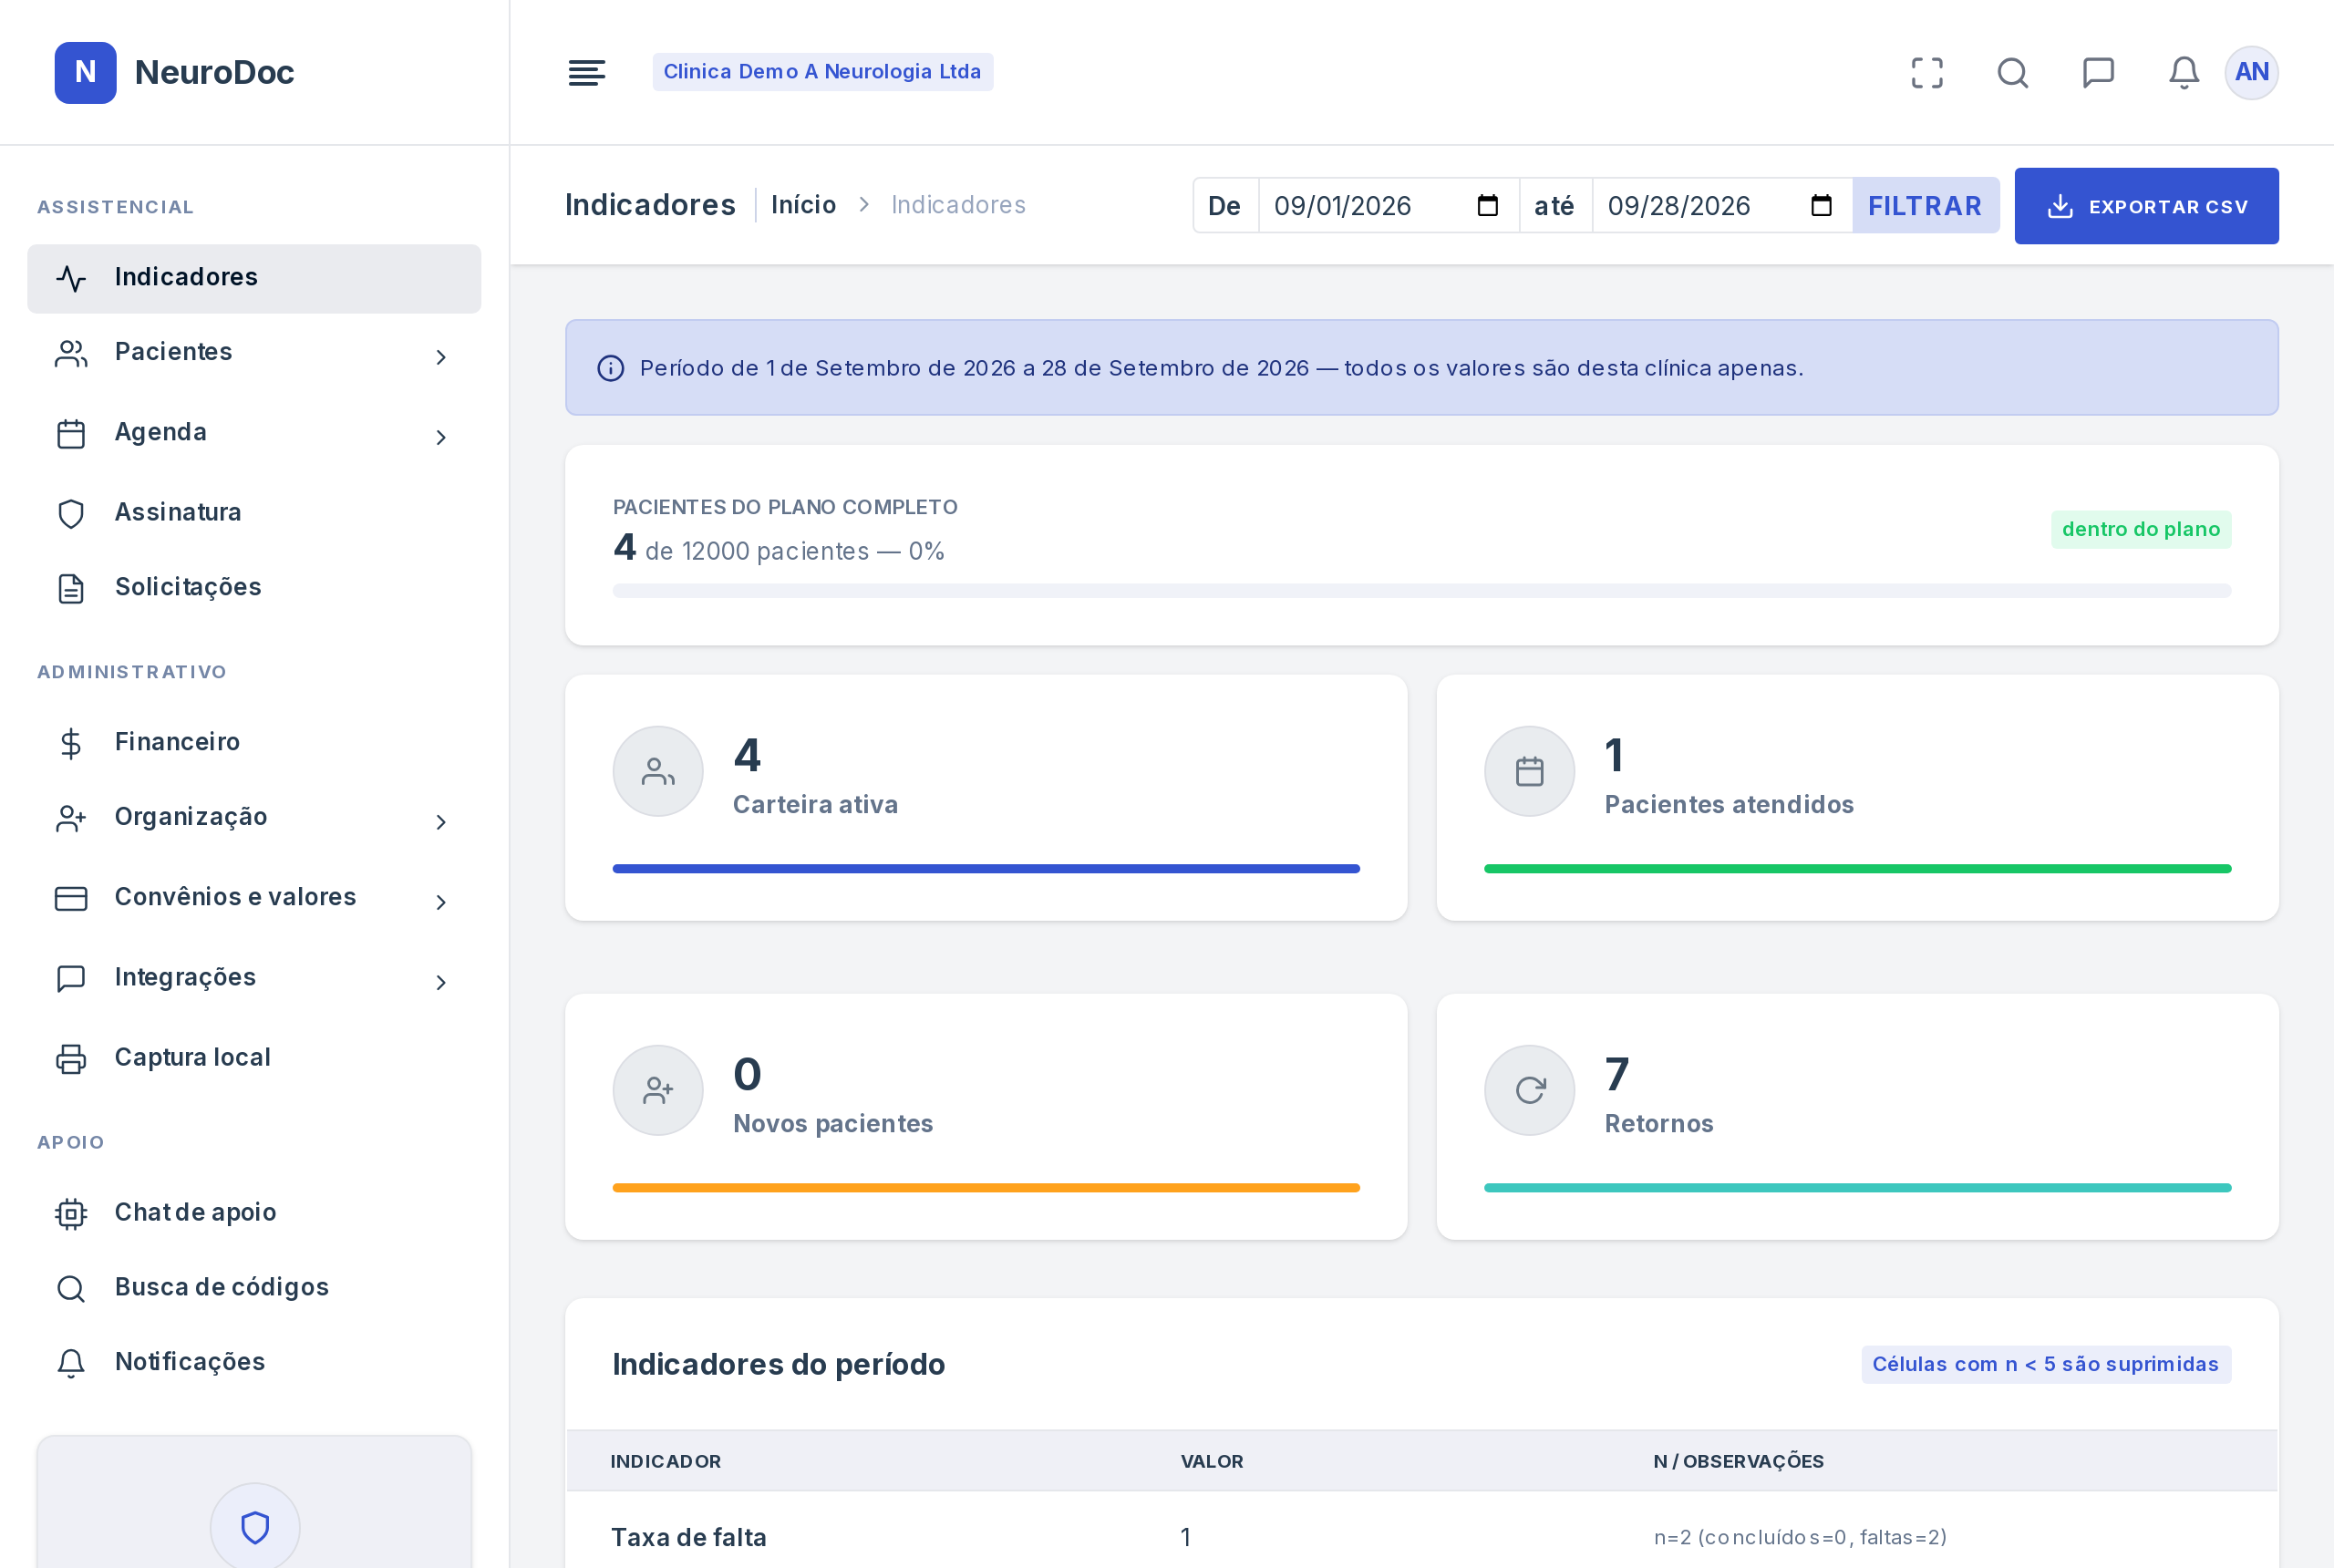Click the Retornos refresh icon
The image size is (2334, 1568).
tap(1529, 1090)
